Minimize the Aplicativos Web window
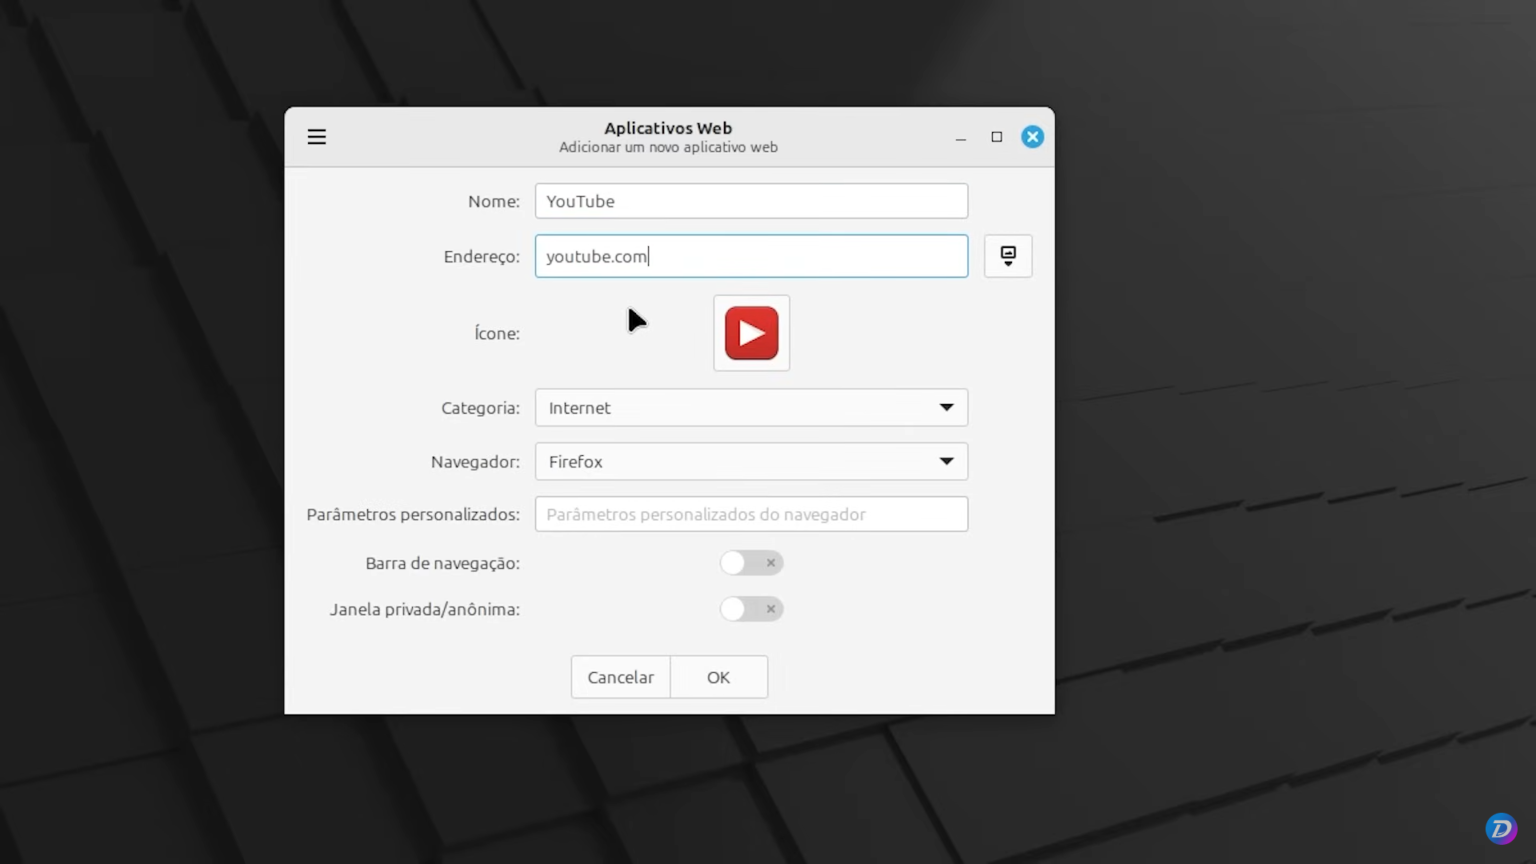This screenshot has height=864, width=1536. point(960,137)
